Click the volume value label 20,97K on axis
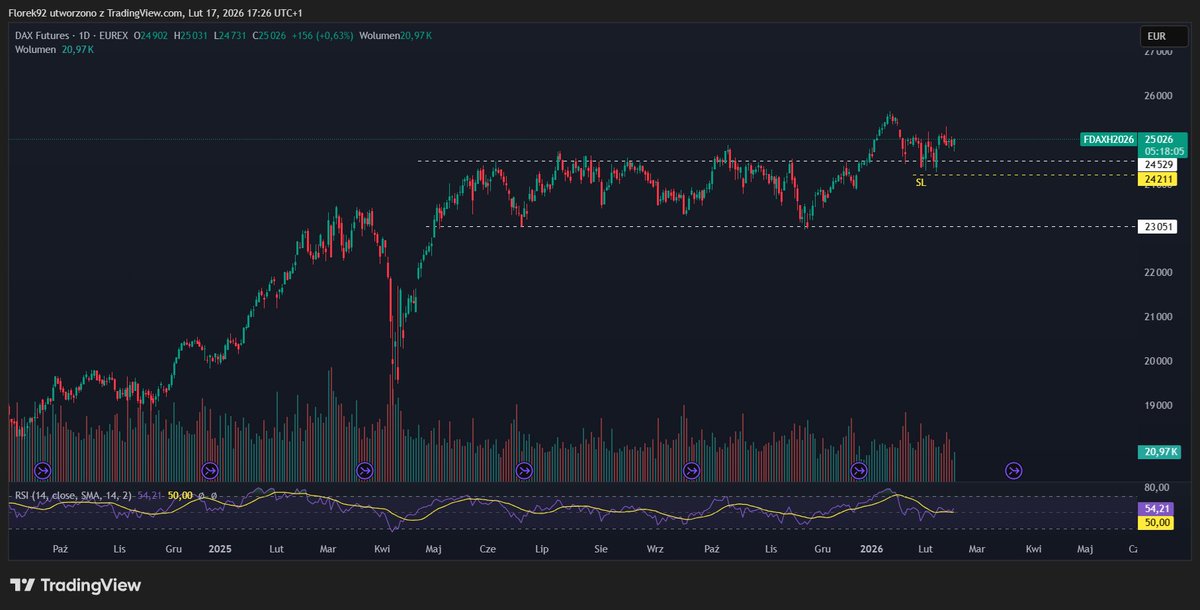Image resolution: width=1200 pixels, height=610 pixels. click(x=1160, y=452)
